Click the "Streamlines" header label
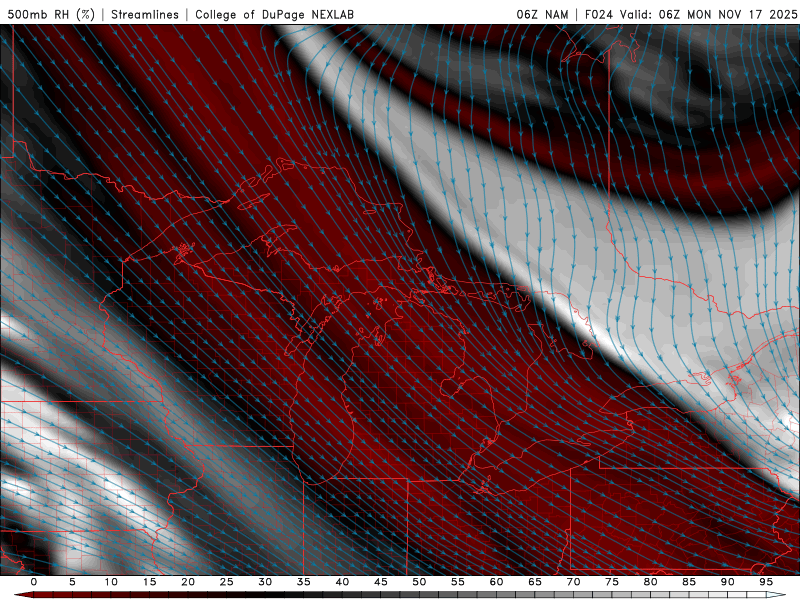The width and height of the screenshot is (800, 600). pyautogui.click(x=145, y=14)
